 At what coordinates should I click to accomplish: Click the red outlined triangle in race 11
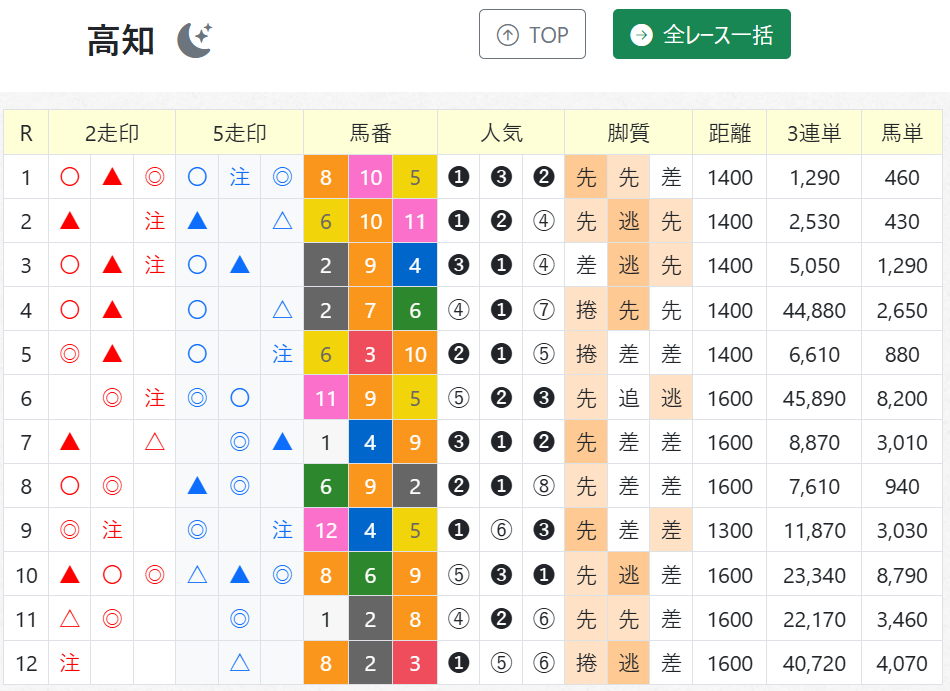click(x=70, y=618)
